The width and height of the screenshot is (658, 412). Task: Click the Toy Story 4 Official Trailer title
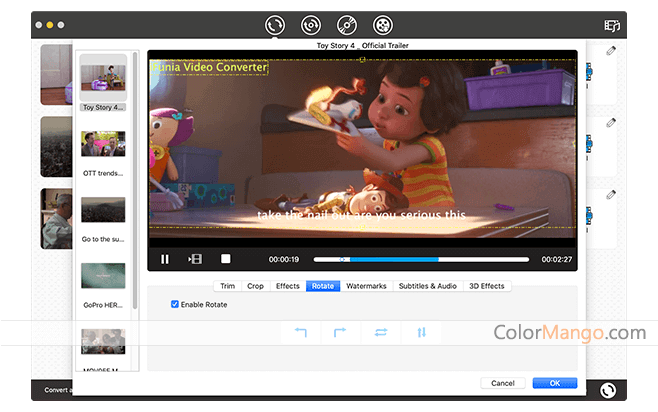coord(363,45)
